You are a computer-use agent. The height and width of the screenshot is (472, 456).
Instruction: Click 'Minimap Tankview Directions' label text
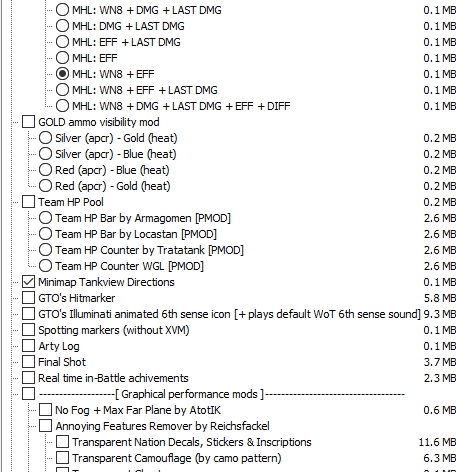tap(106, 282)
